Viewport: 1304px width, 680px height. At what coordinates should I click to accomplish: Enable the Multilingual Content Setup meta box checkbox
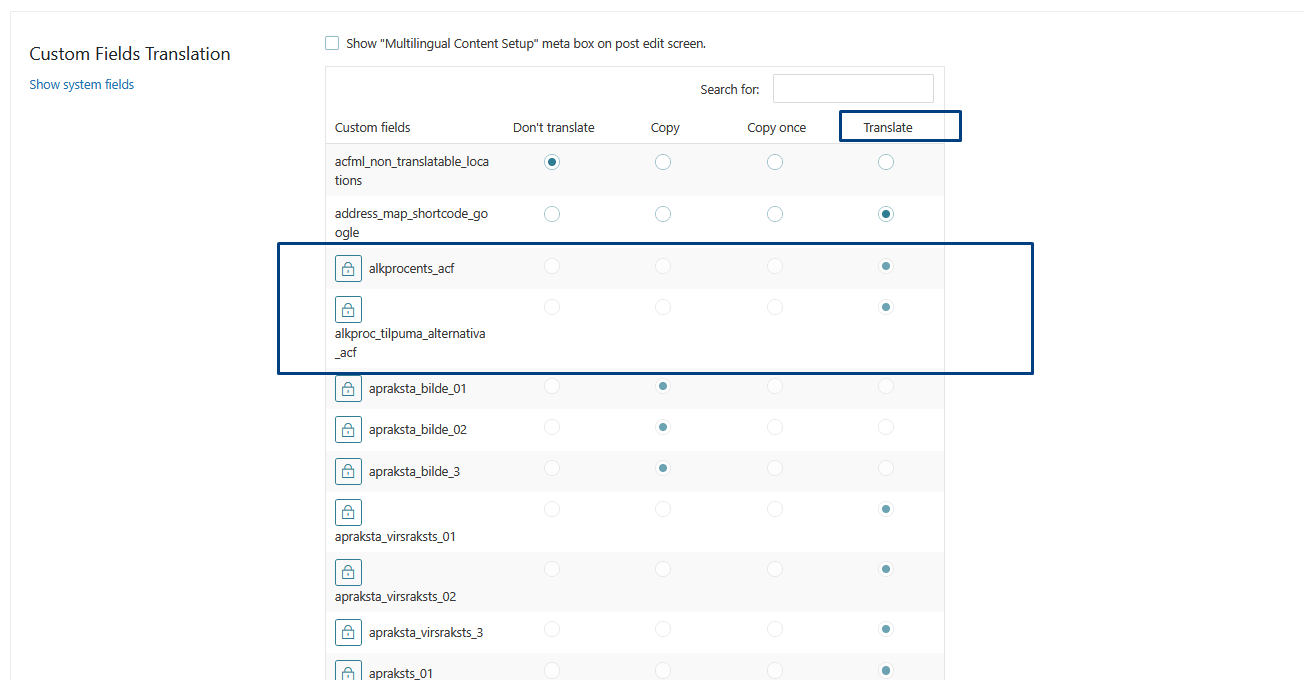[332, 43]
